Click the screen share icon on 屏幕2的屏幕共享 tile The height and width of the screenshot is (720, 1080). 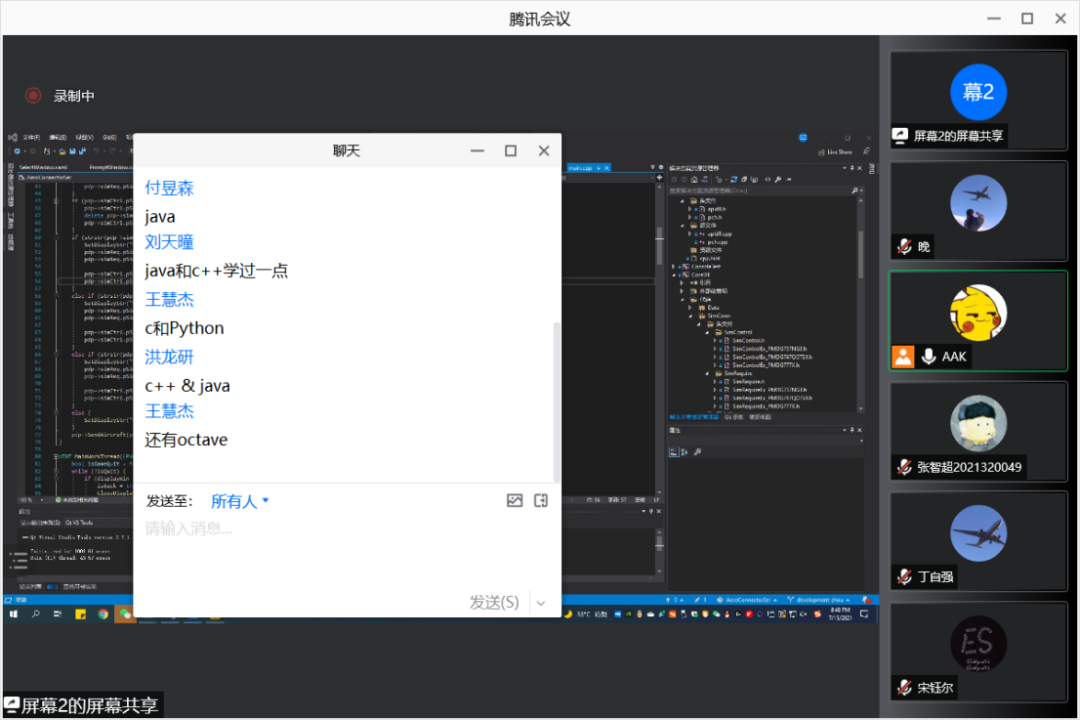[901, 136]
